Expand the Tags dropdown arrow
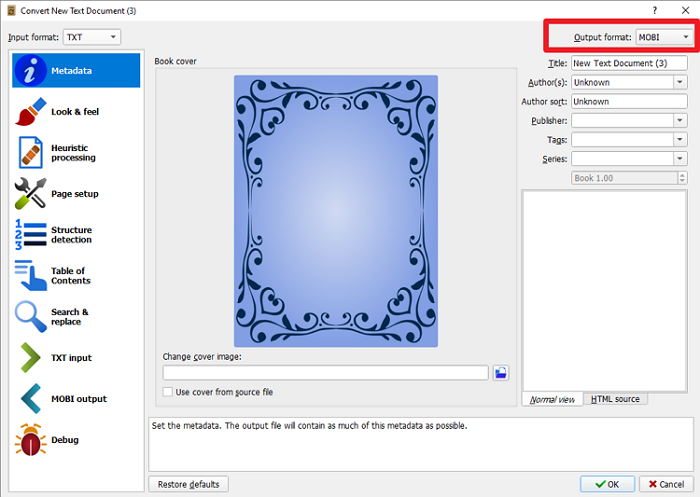Viewport: 700px width, 497px height. coord(679,140)
